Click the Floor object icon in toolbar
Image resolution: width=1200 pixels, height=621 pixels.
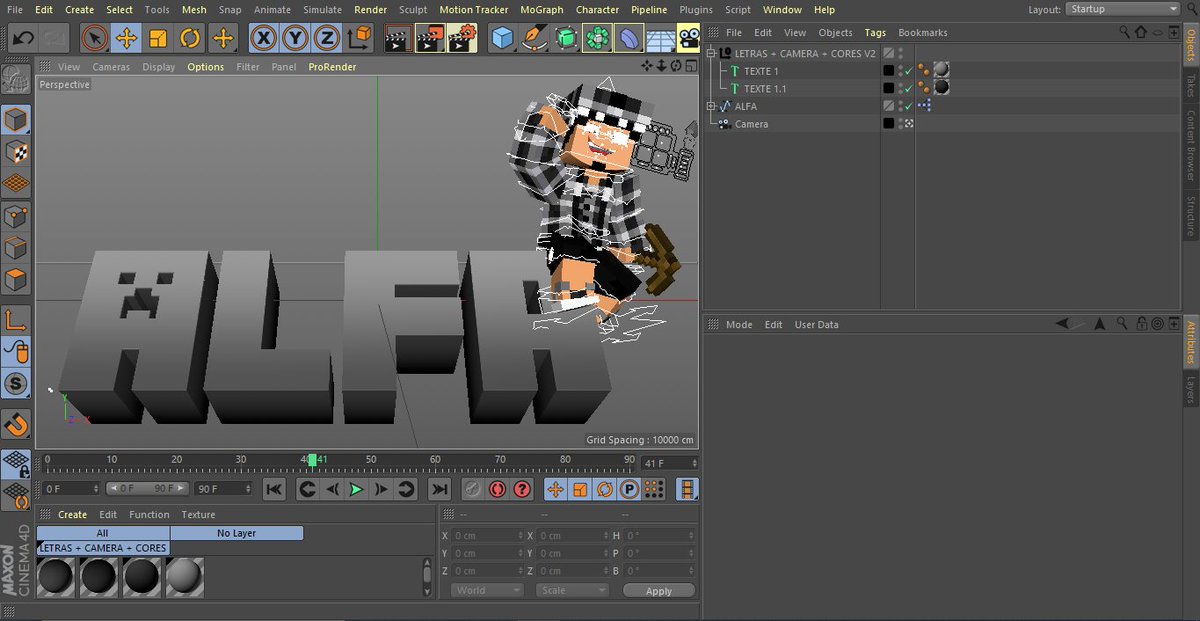(x=660, y=38)
